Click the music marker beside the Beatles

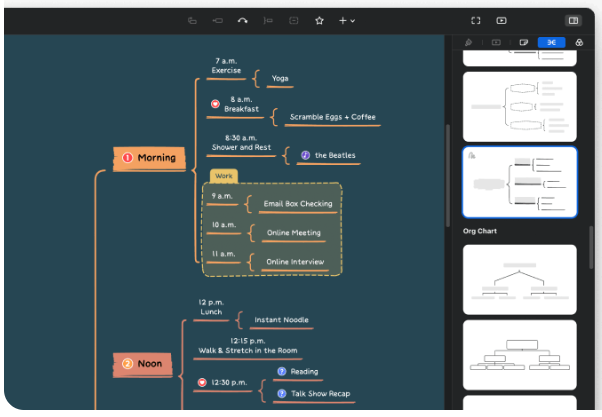click(305, 155)
